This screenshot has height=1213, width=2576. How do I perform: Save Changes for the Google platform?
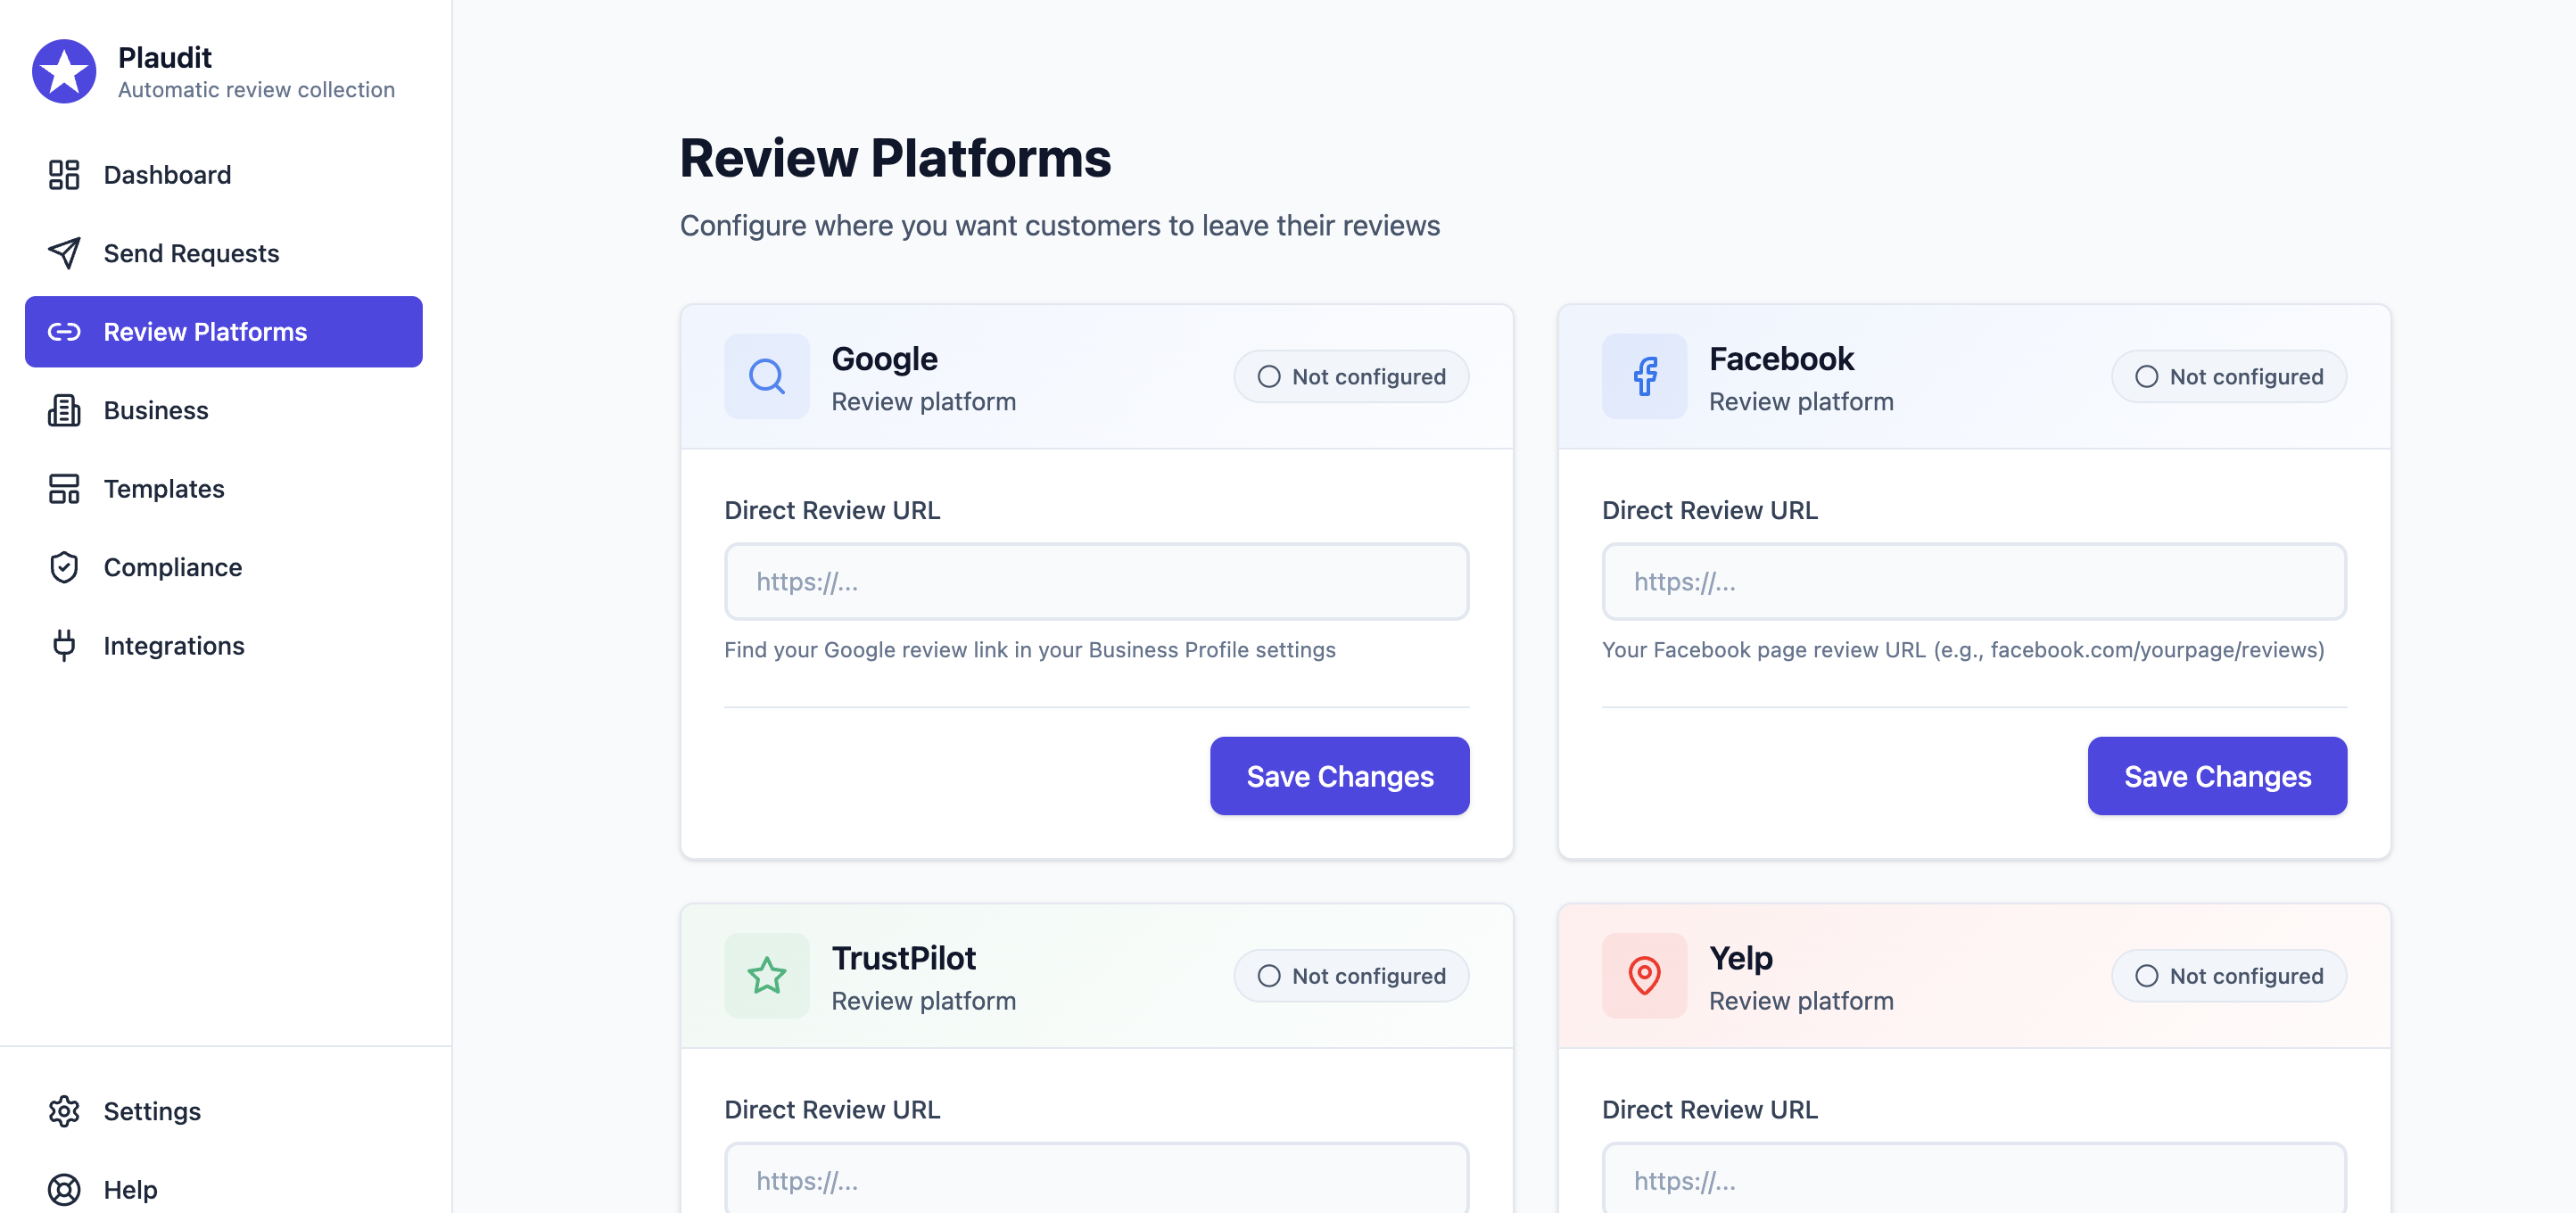[1339, 776]
